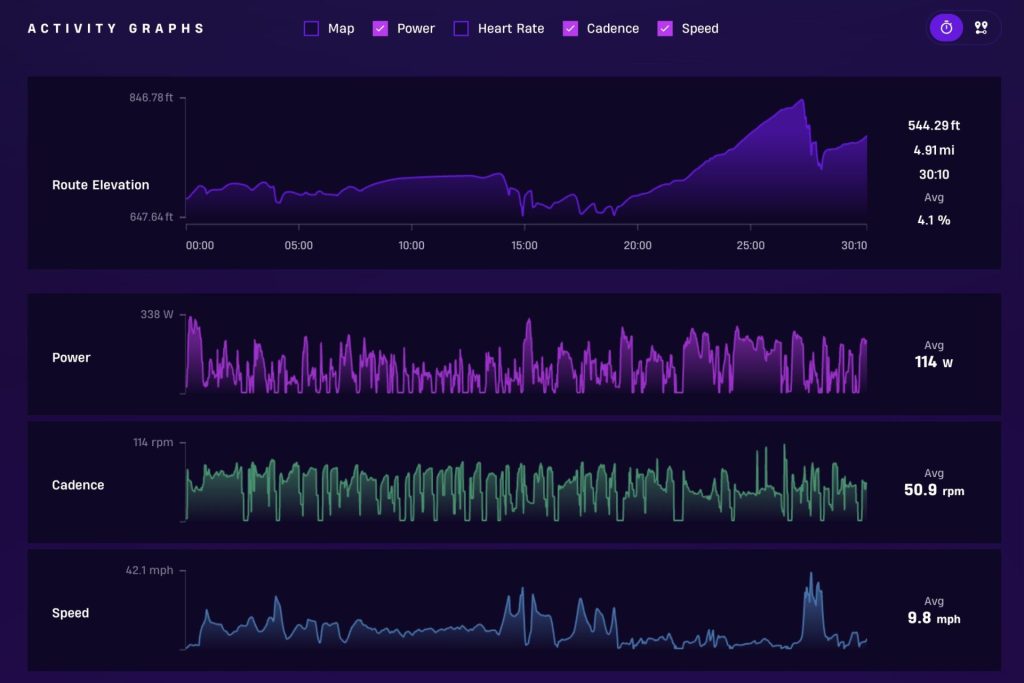Switch to time-based view stopwatch icon
The height and width of the screenshot is (683, 1024).
coord(946,28)
